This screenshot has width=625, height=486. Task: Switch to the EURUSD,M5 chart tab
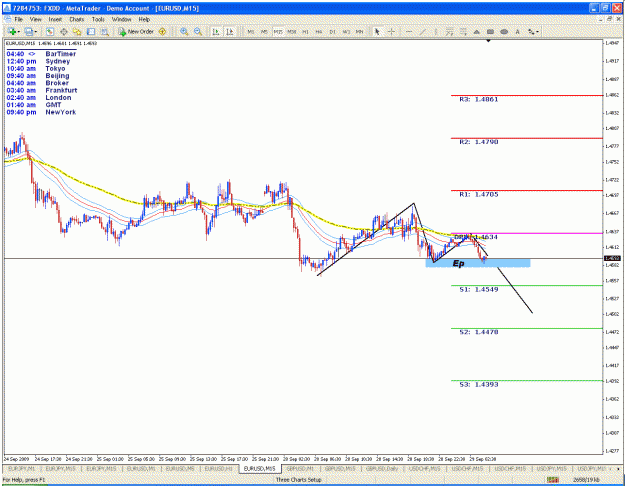(x=180, y=469)
